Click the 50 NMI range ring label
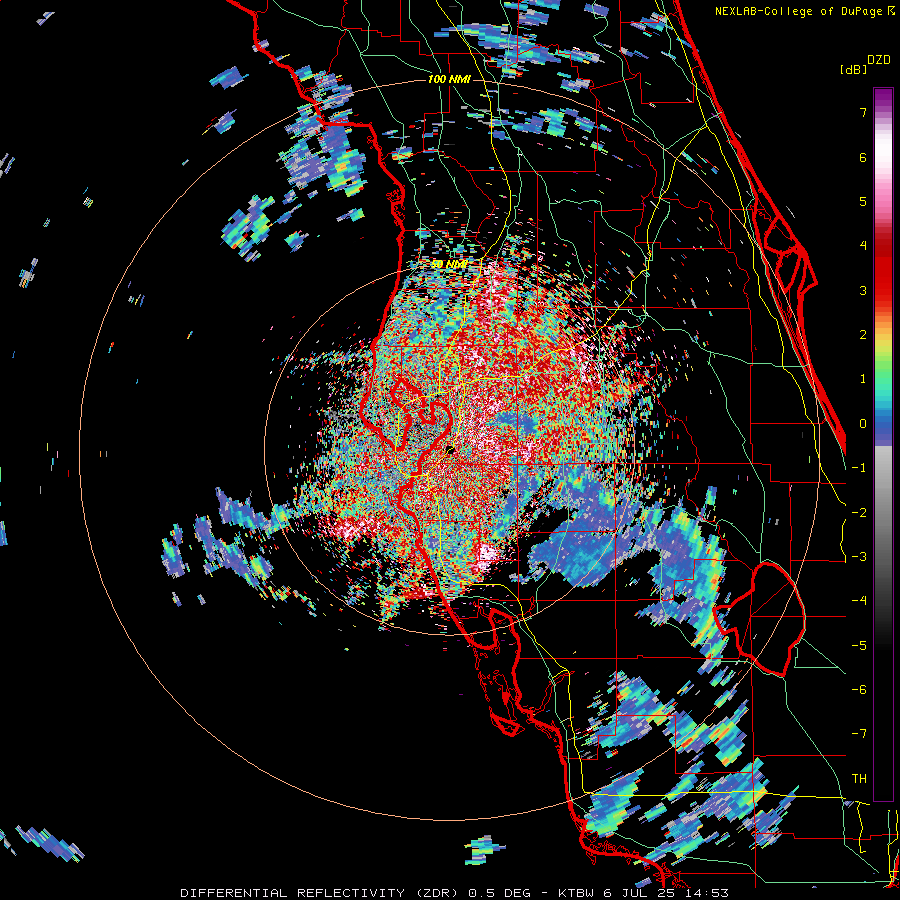Viewport: 900px width, 900px height. pyautogui.click(x=449, y=265)
